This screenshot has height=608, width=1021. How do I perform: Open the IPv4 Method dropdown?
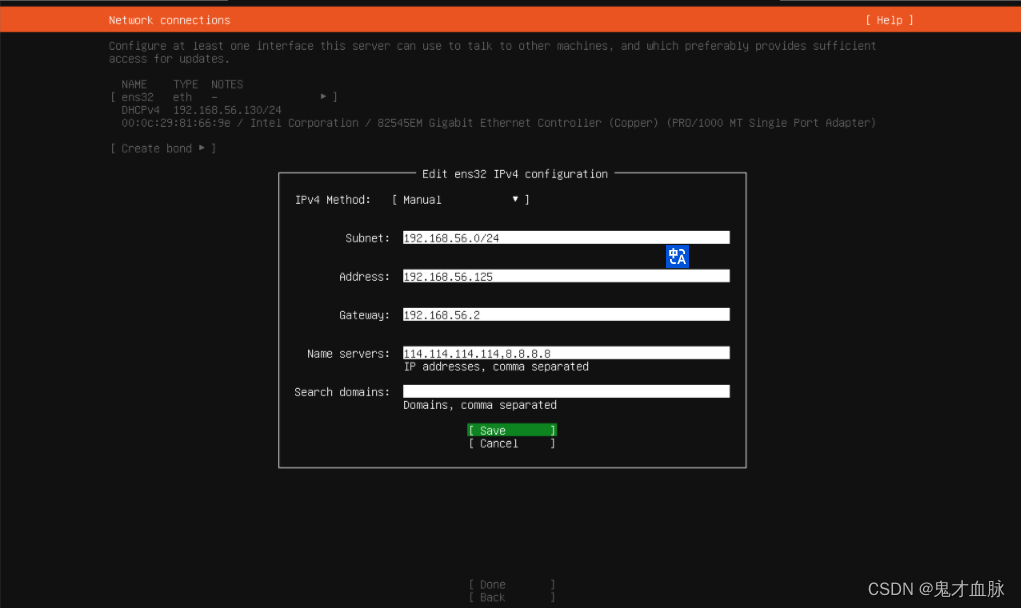pos(458,199)
